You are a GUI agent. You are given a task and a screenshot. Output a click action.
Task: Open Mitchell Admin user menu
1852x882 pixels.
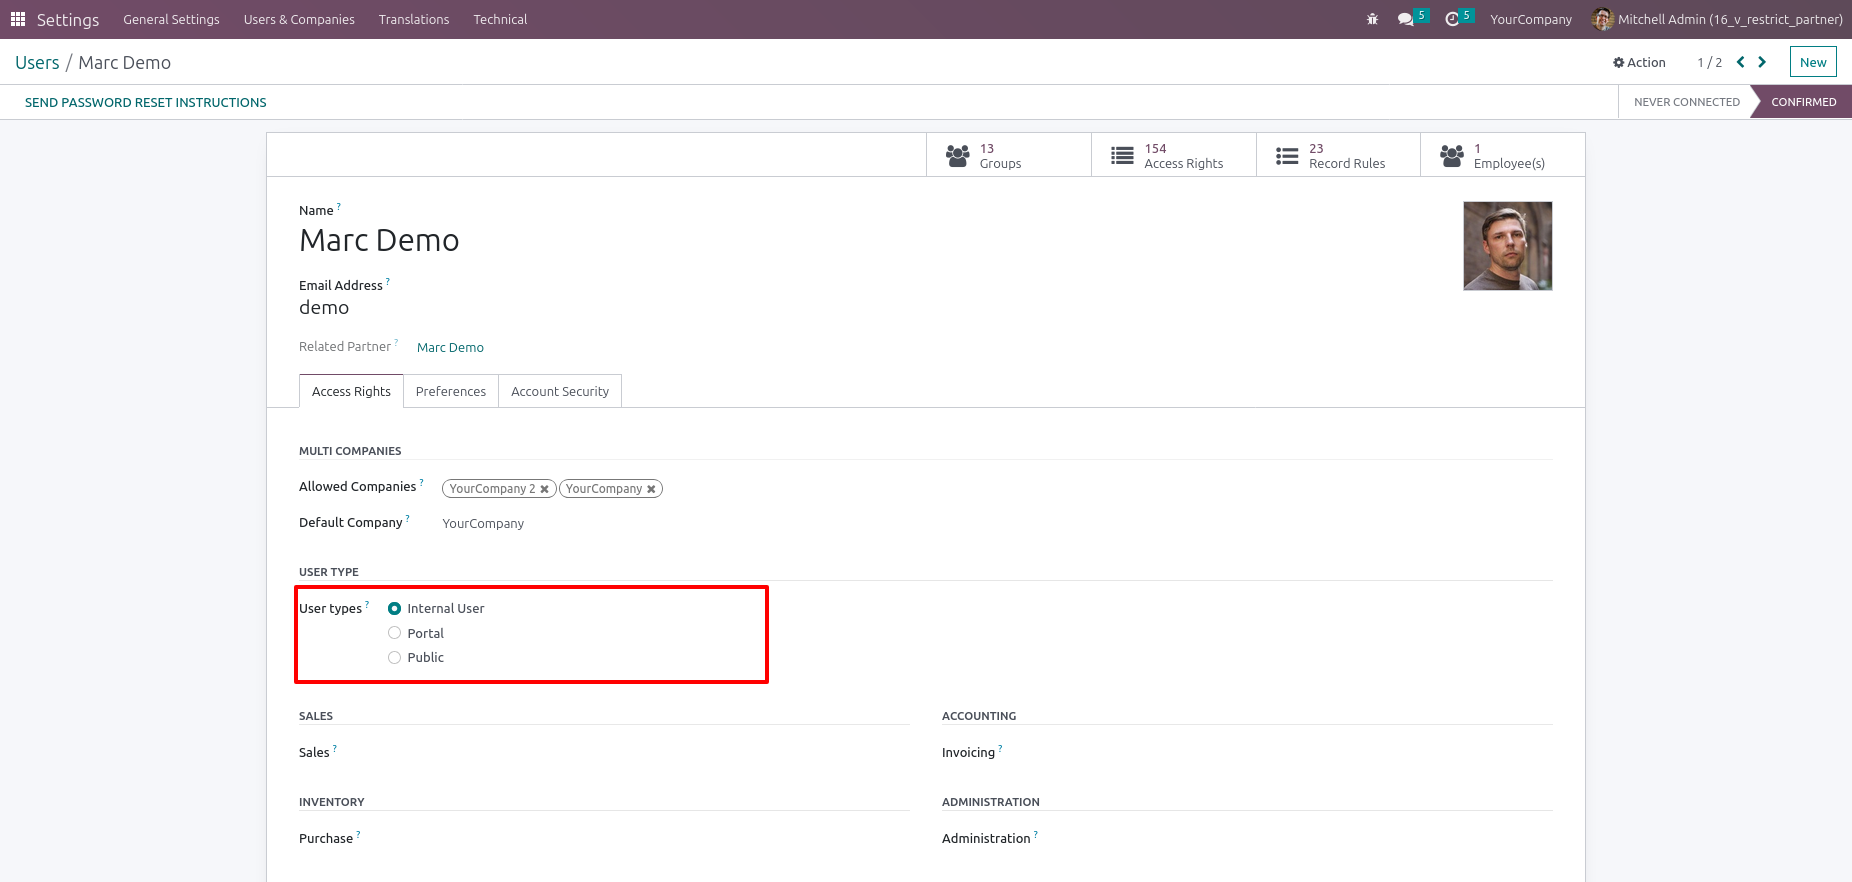1717,19
